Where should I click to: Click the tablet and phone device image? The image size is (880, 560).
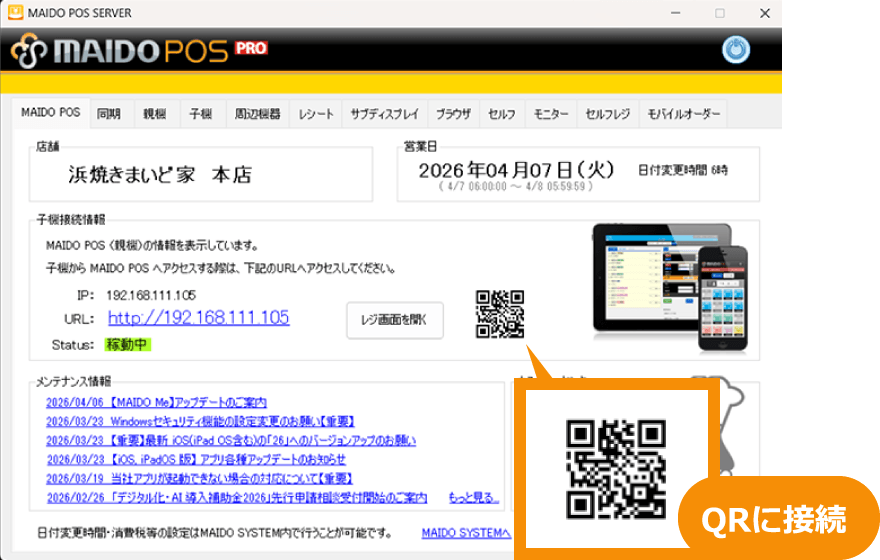pyautogui.click(x=670, y=287)
